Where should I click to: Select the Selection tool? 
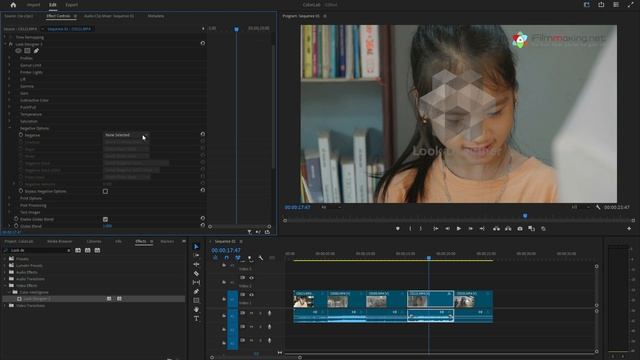tap(196, 247)
